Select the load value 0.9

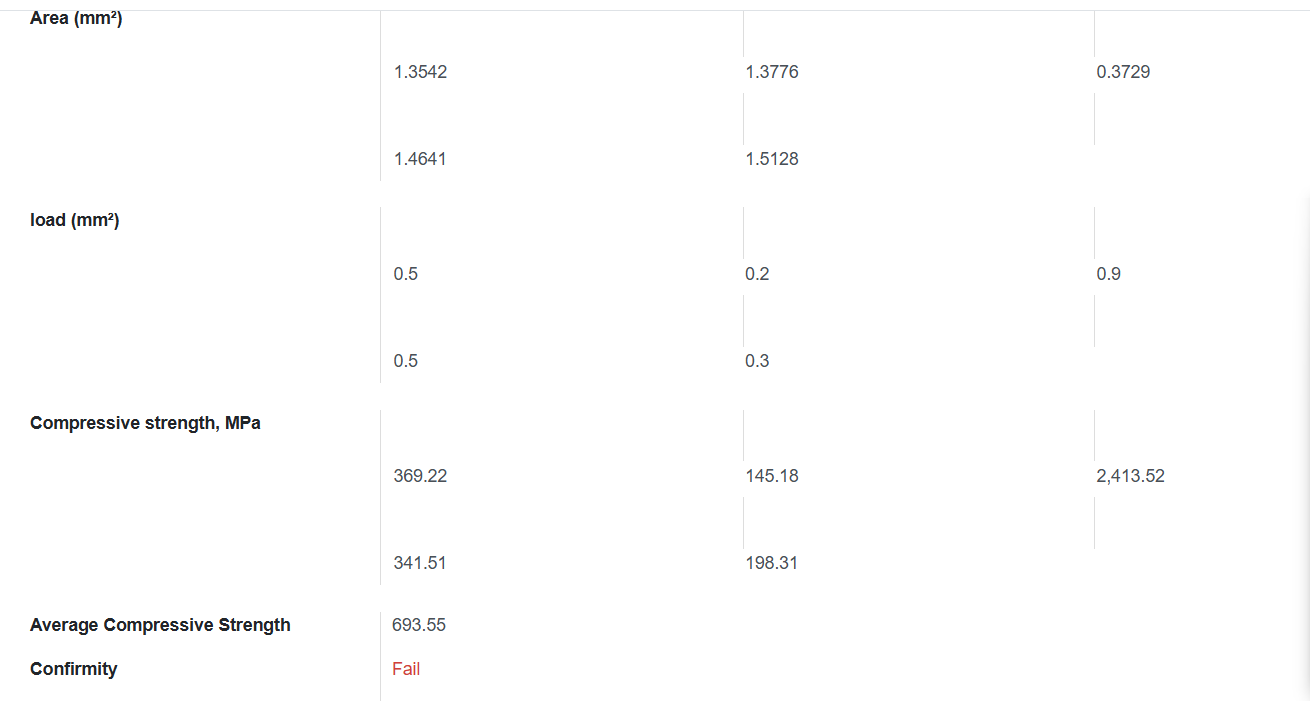[1108, 274]
